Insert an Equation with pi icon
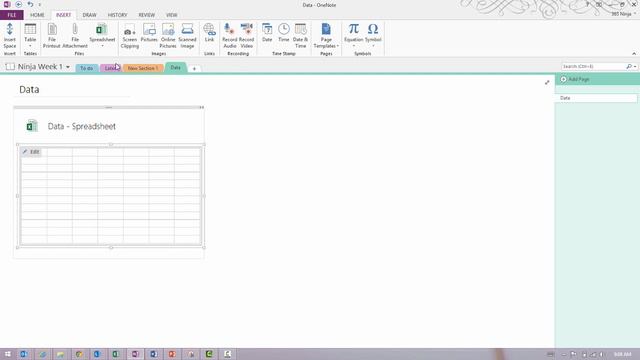 (x=353, y=29)
